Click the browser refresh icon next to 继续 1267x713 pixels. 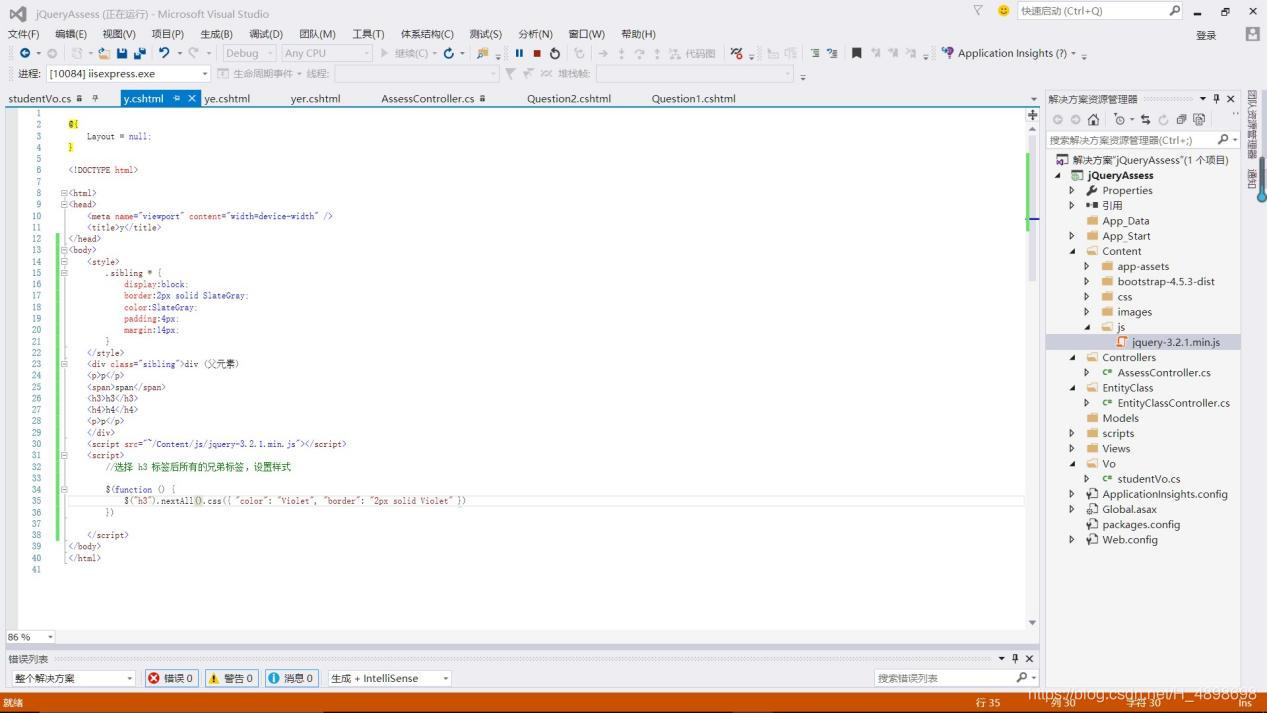click(448, 53)
